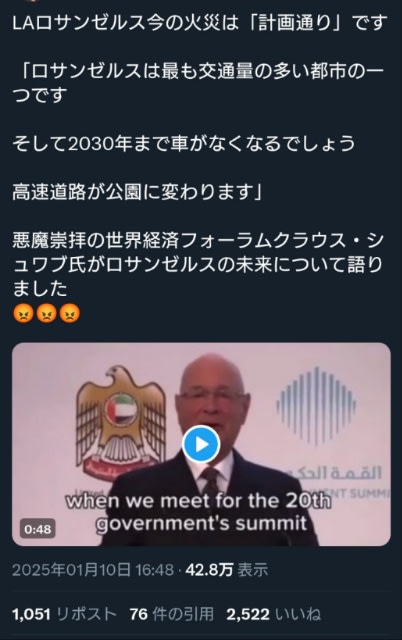
Task: View the 2,522 いいね likes list
Action: pyautogui.click(x=273, y=614)
